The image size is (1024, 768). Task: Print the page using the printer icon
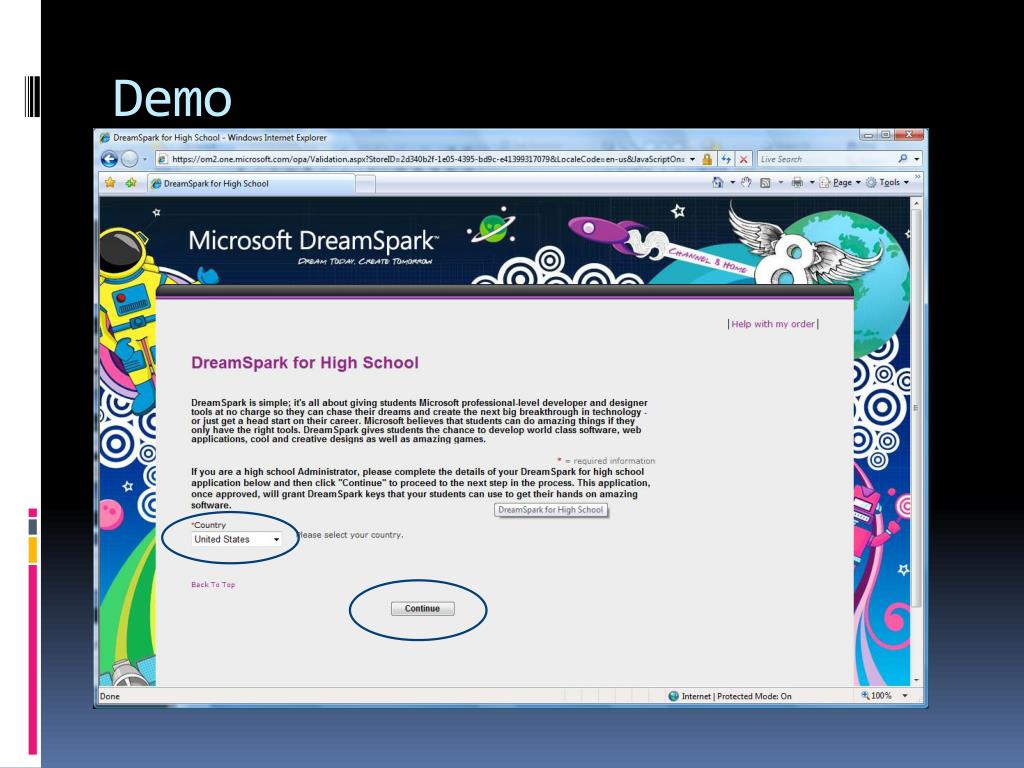[797, 183]
